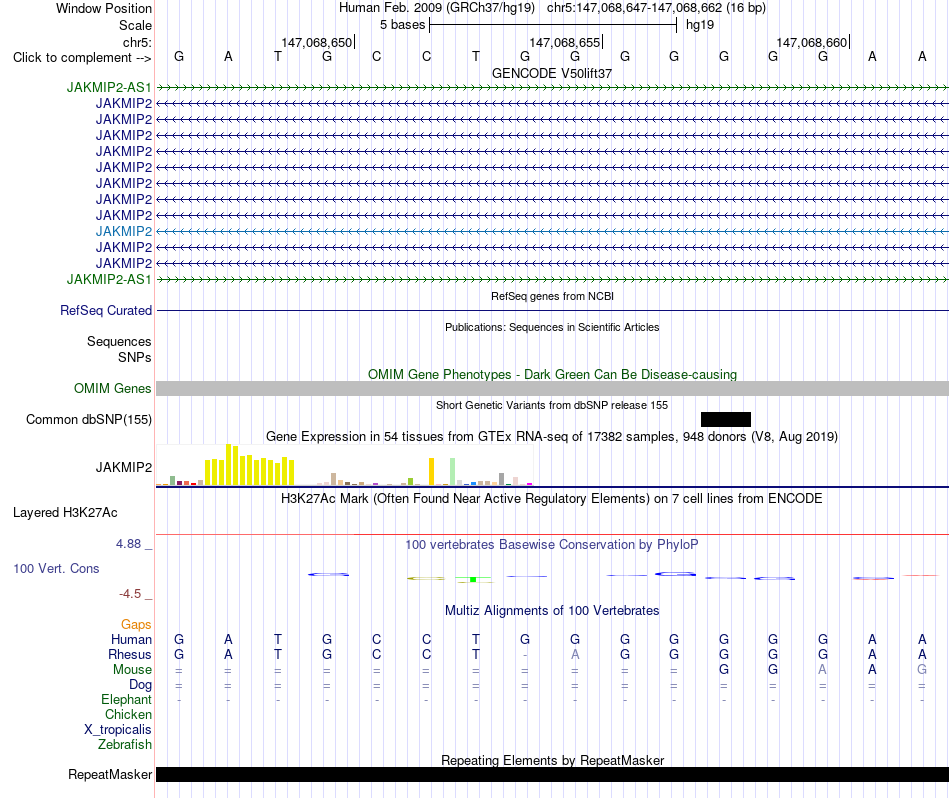This screenshot has height=798, width=950.
Task: Click the Layered H3K27Ac track label
Action: click(65, 513)
